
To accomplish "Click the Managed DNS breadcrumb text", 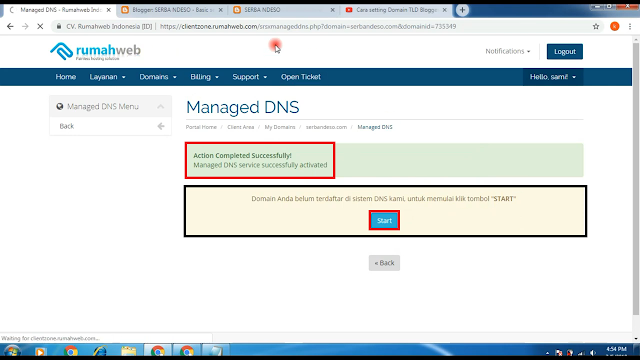I will [375, 127].
